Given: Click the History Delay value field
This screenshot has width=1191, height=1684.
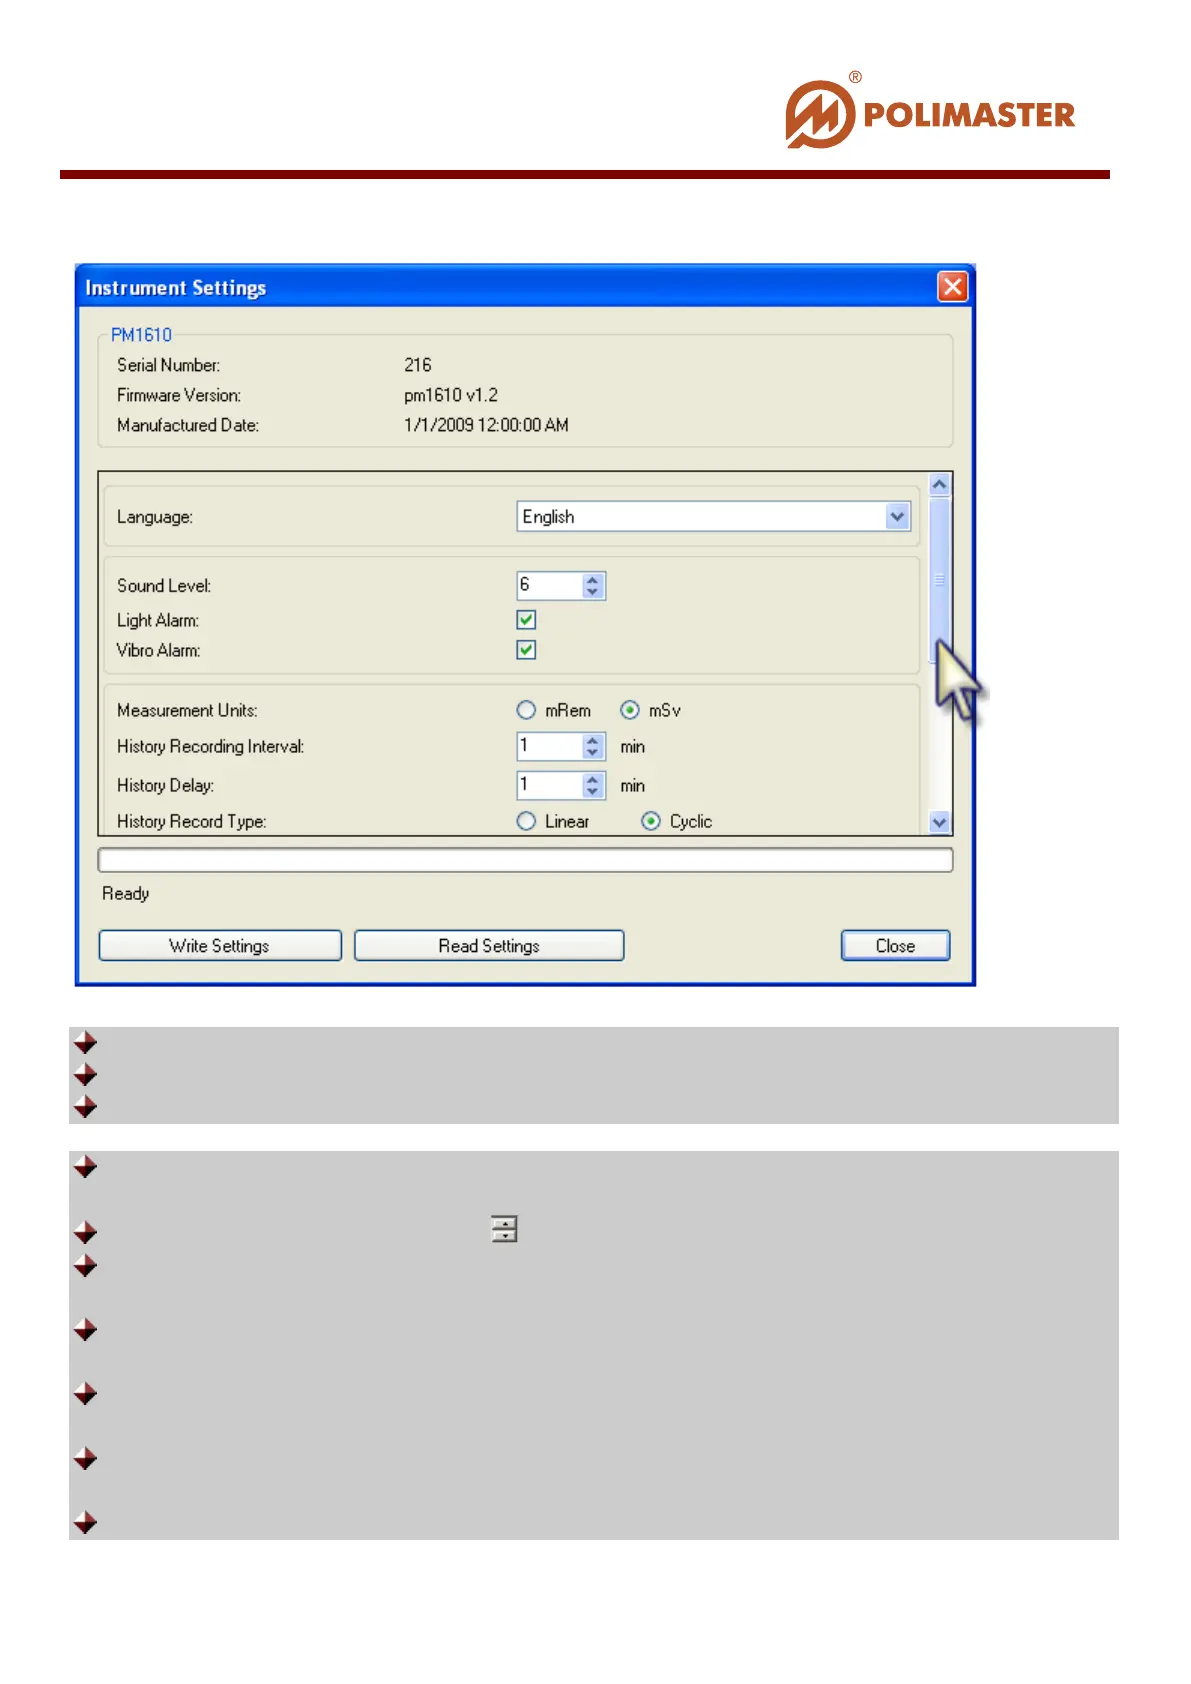Looking at the screenshot, I should pyautogui.click(x=549, y=785).
